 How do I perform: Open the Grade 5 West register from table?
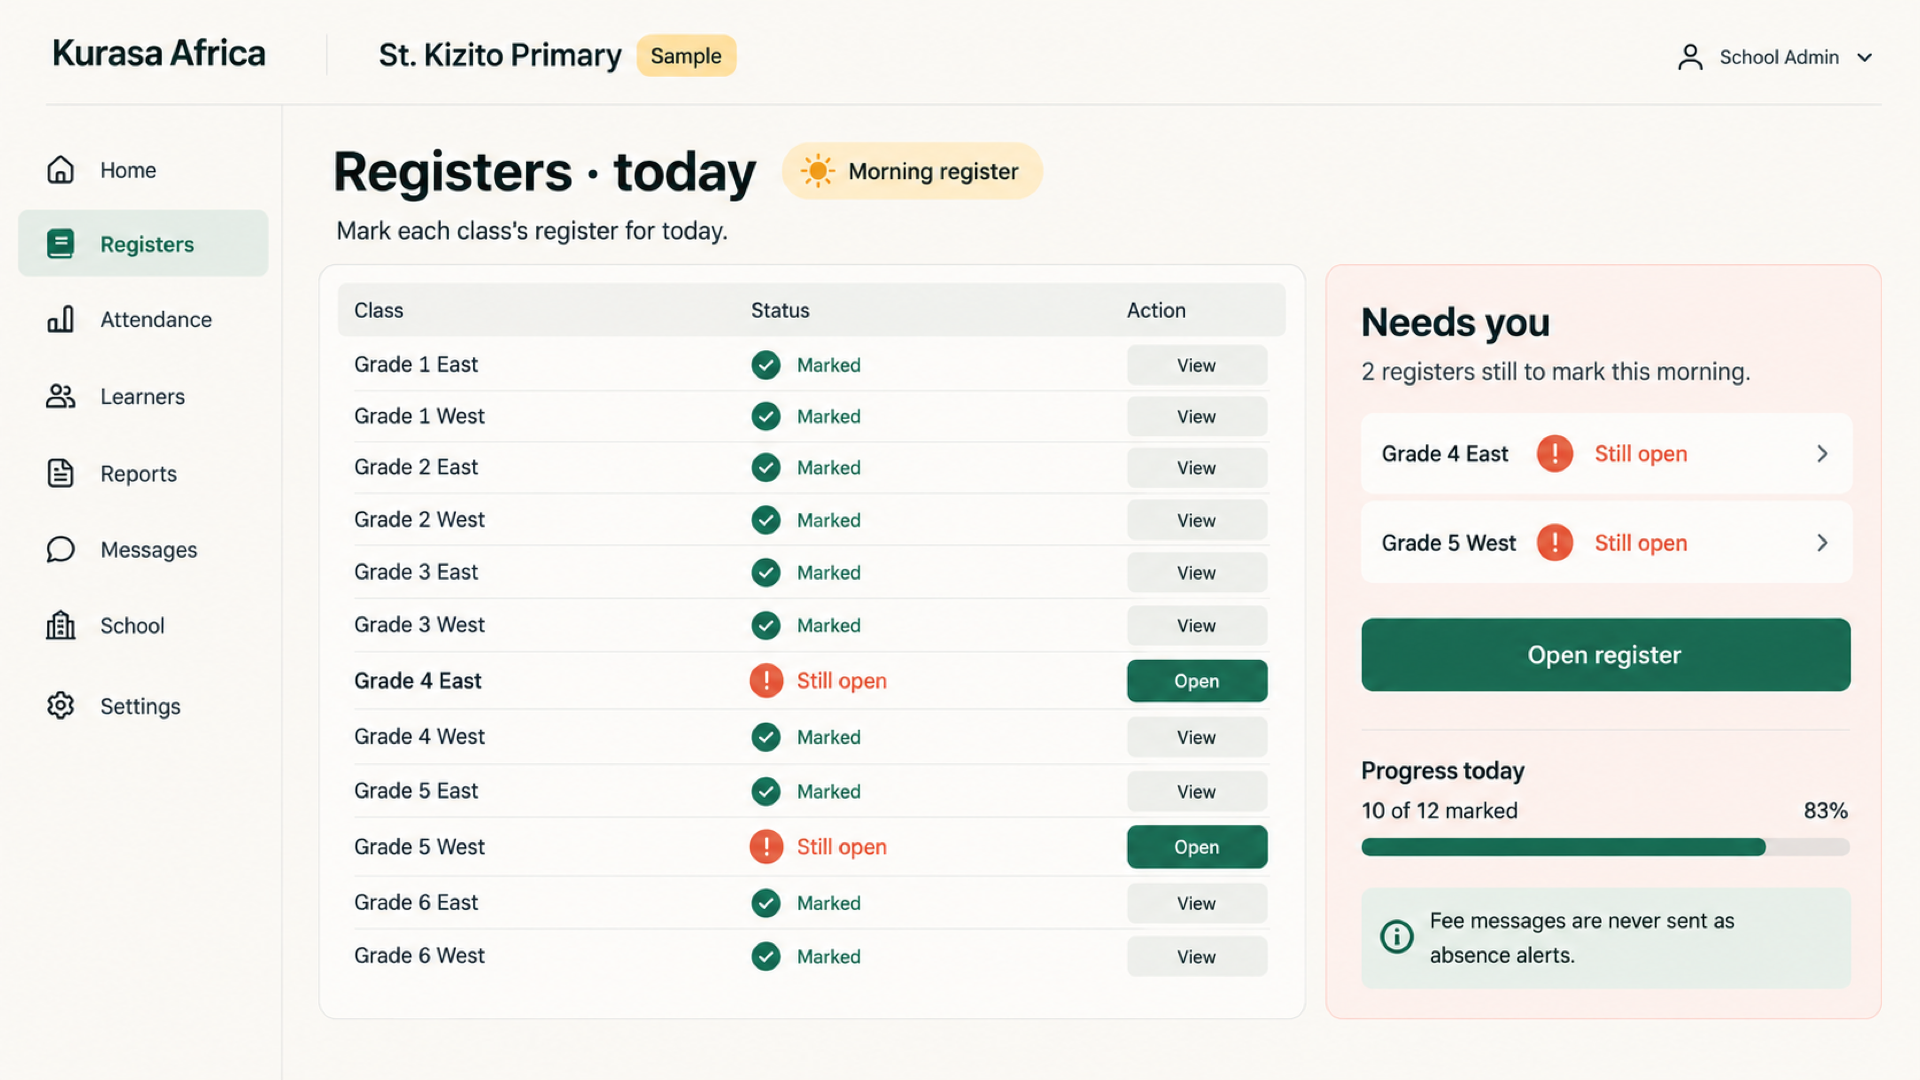[x=1197, y=847]
